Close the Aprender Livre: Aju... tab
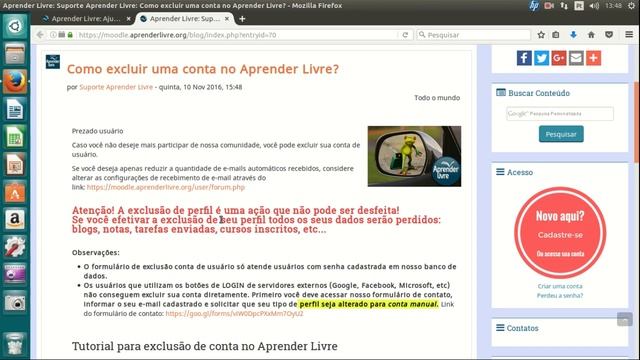This screenshot has height=360, width=640. point(129,19)
